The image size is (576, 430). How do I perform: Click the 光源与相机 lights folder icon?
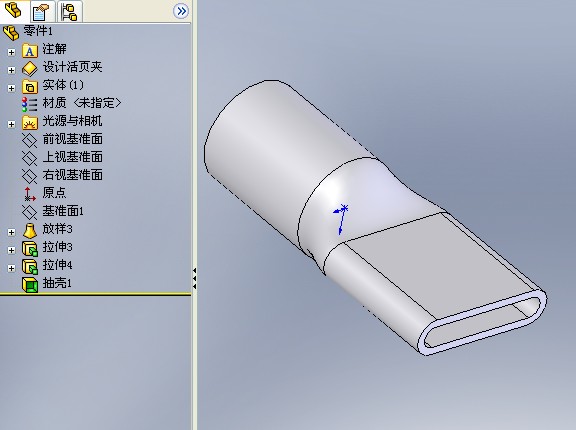pyautogui.click(x=30, y=123)
